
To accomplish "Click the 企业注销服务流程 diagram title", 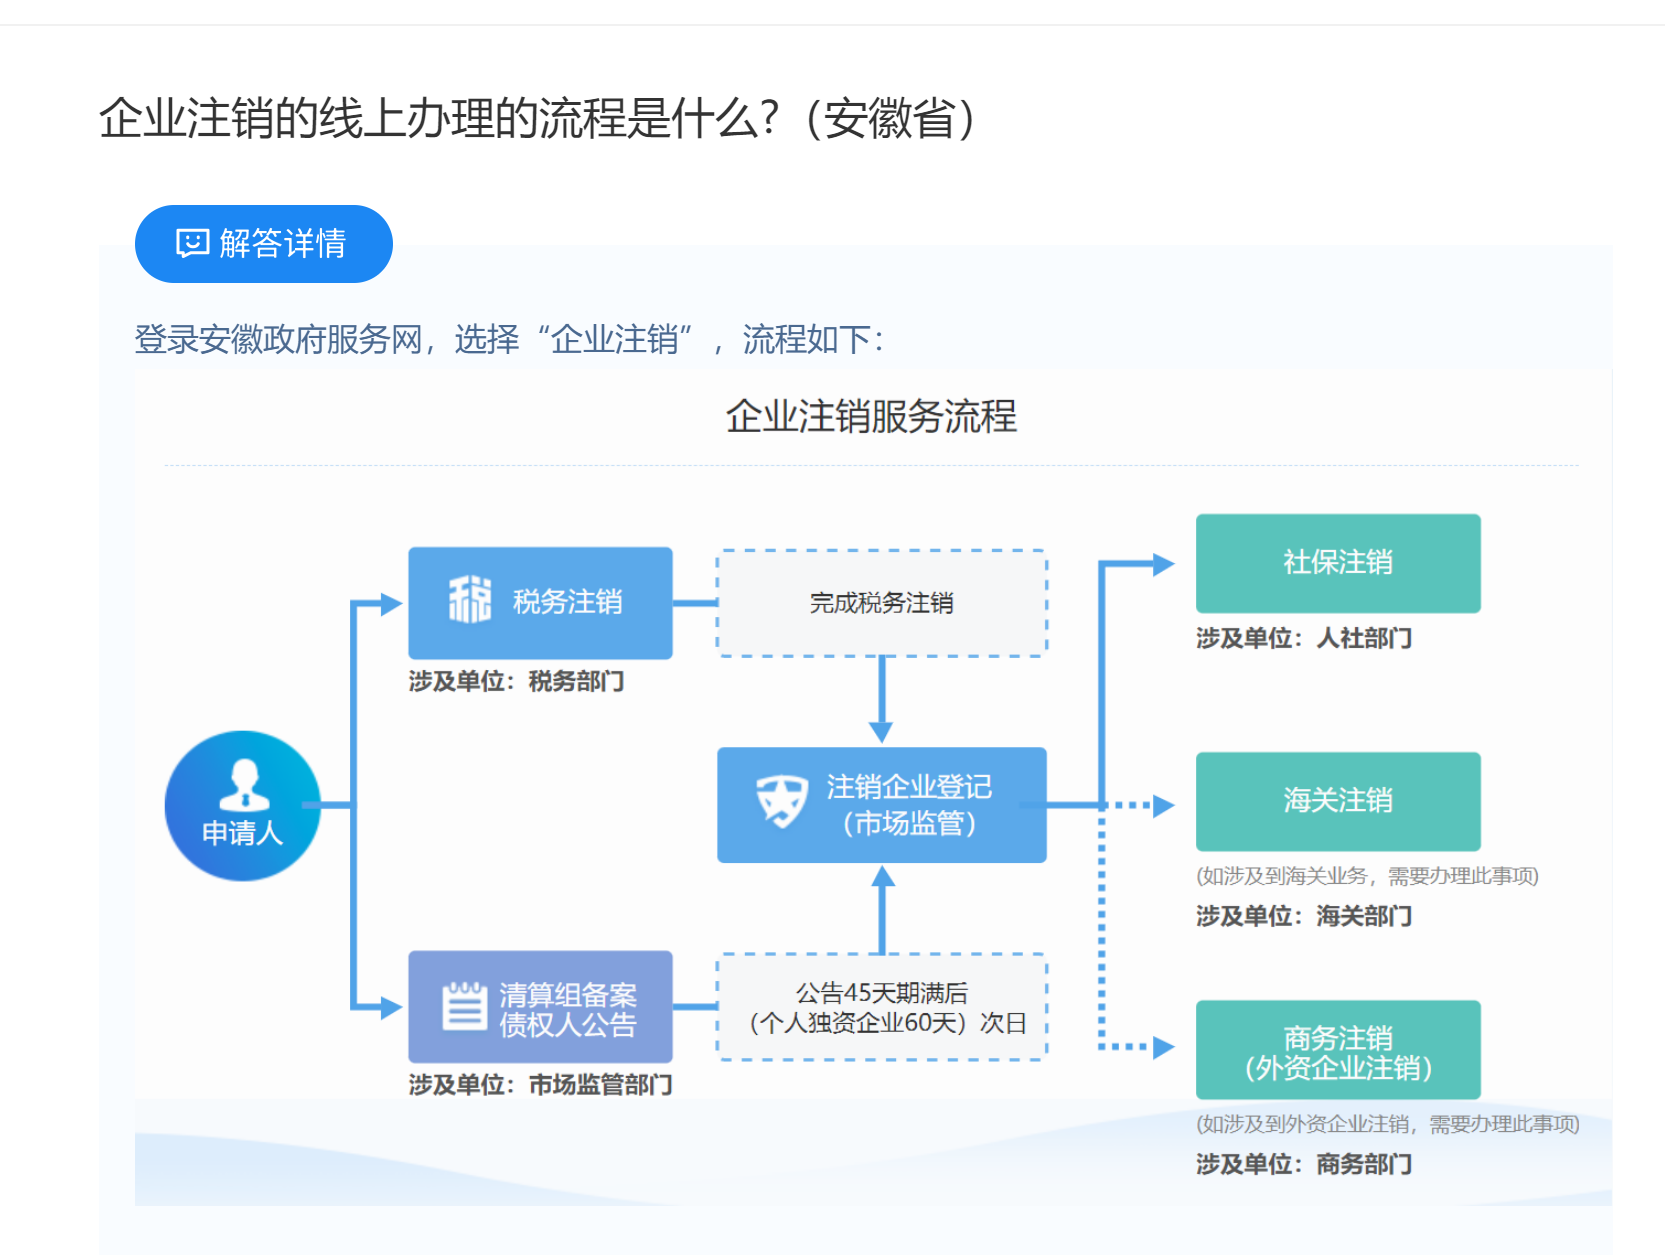I will click(870, 417).
